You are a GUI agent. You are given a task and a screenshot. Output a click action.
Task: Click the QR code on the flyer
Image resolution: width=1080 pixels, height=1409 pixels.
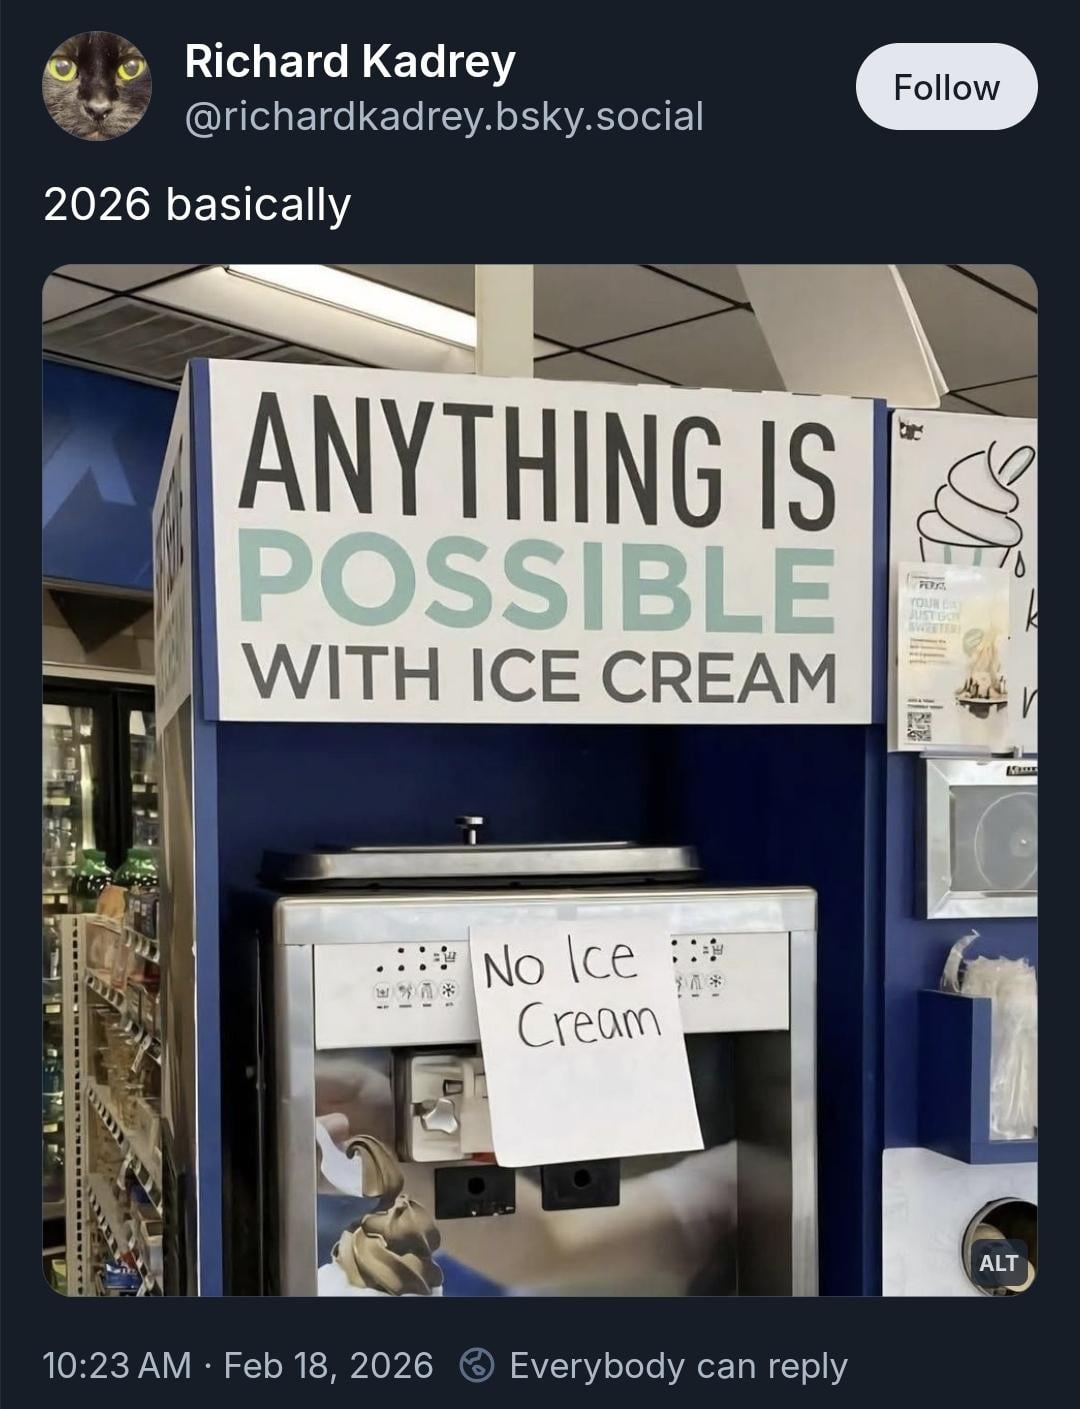919,725
